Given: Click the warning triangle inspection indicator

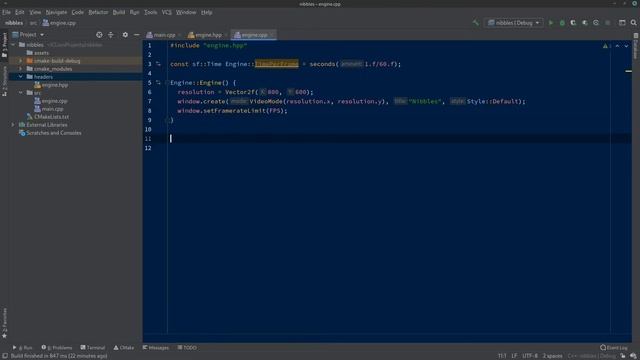Looking at the screenshot, I should click(x=606, y=46).
